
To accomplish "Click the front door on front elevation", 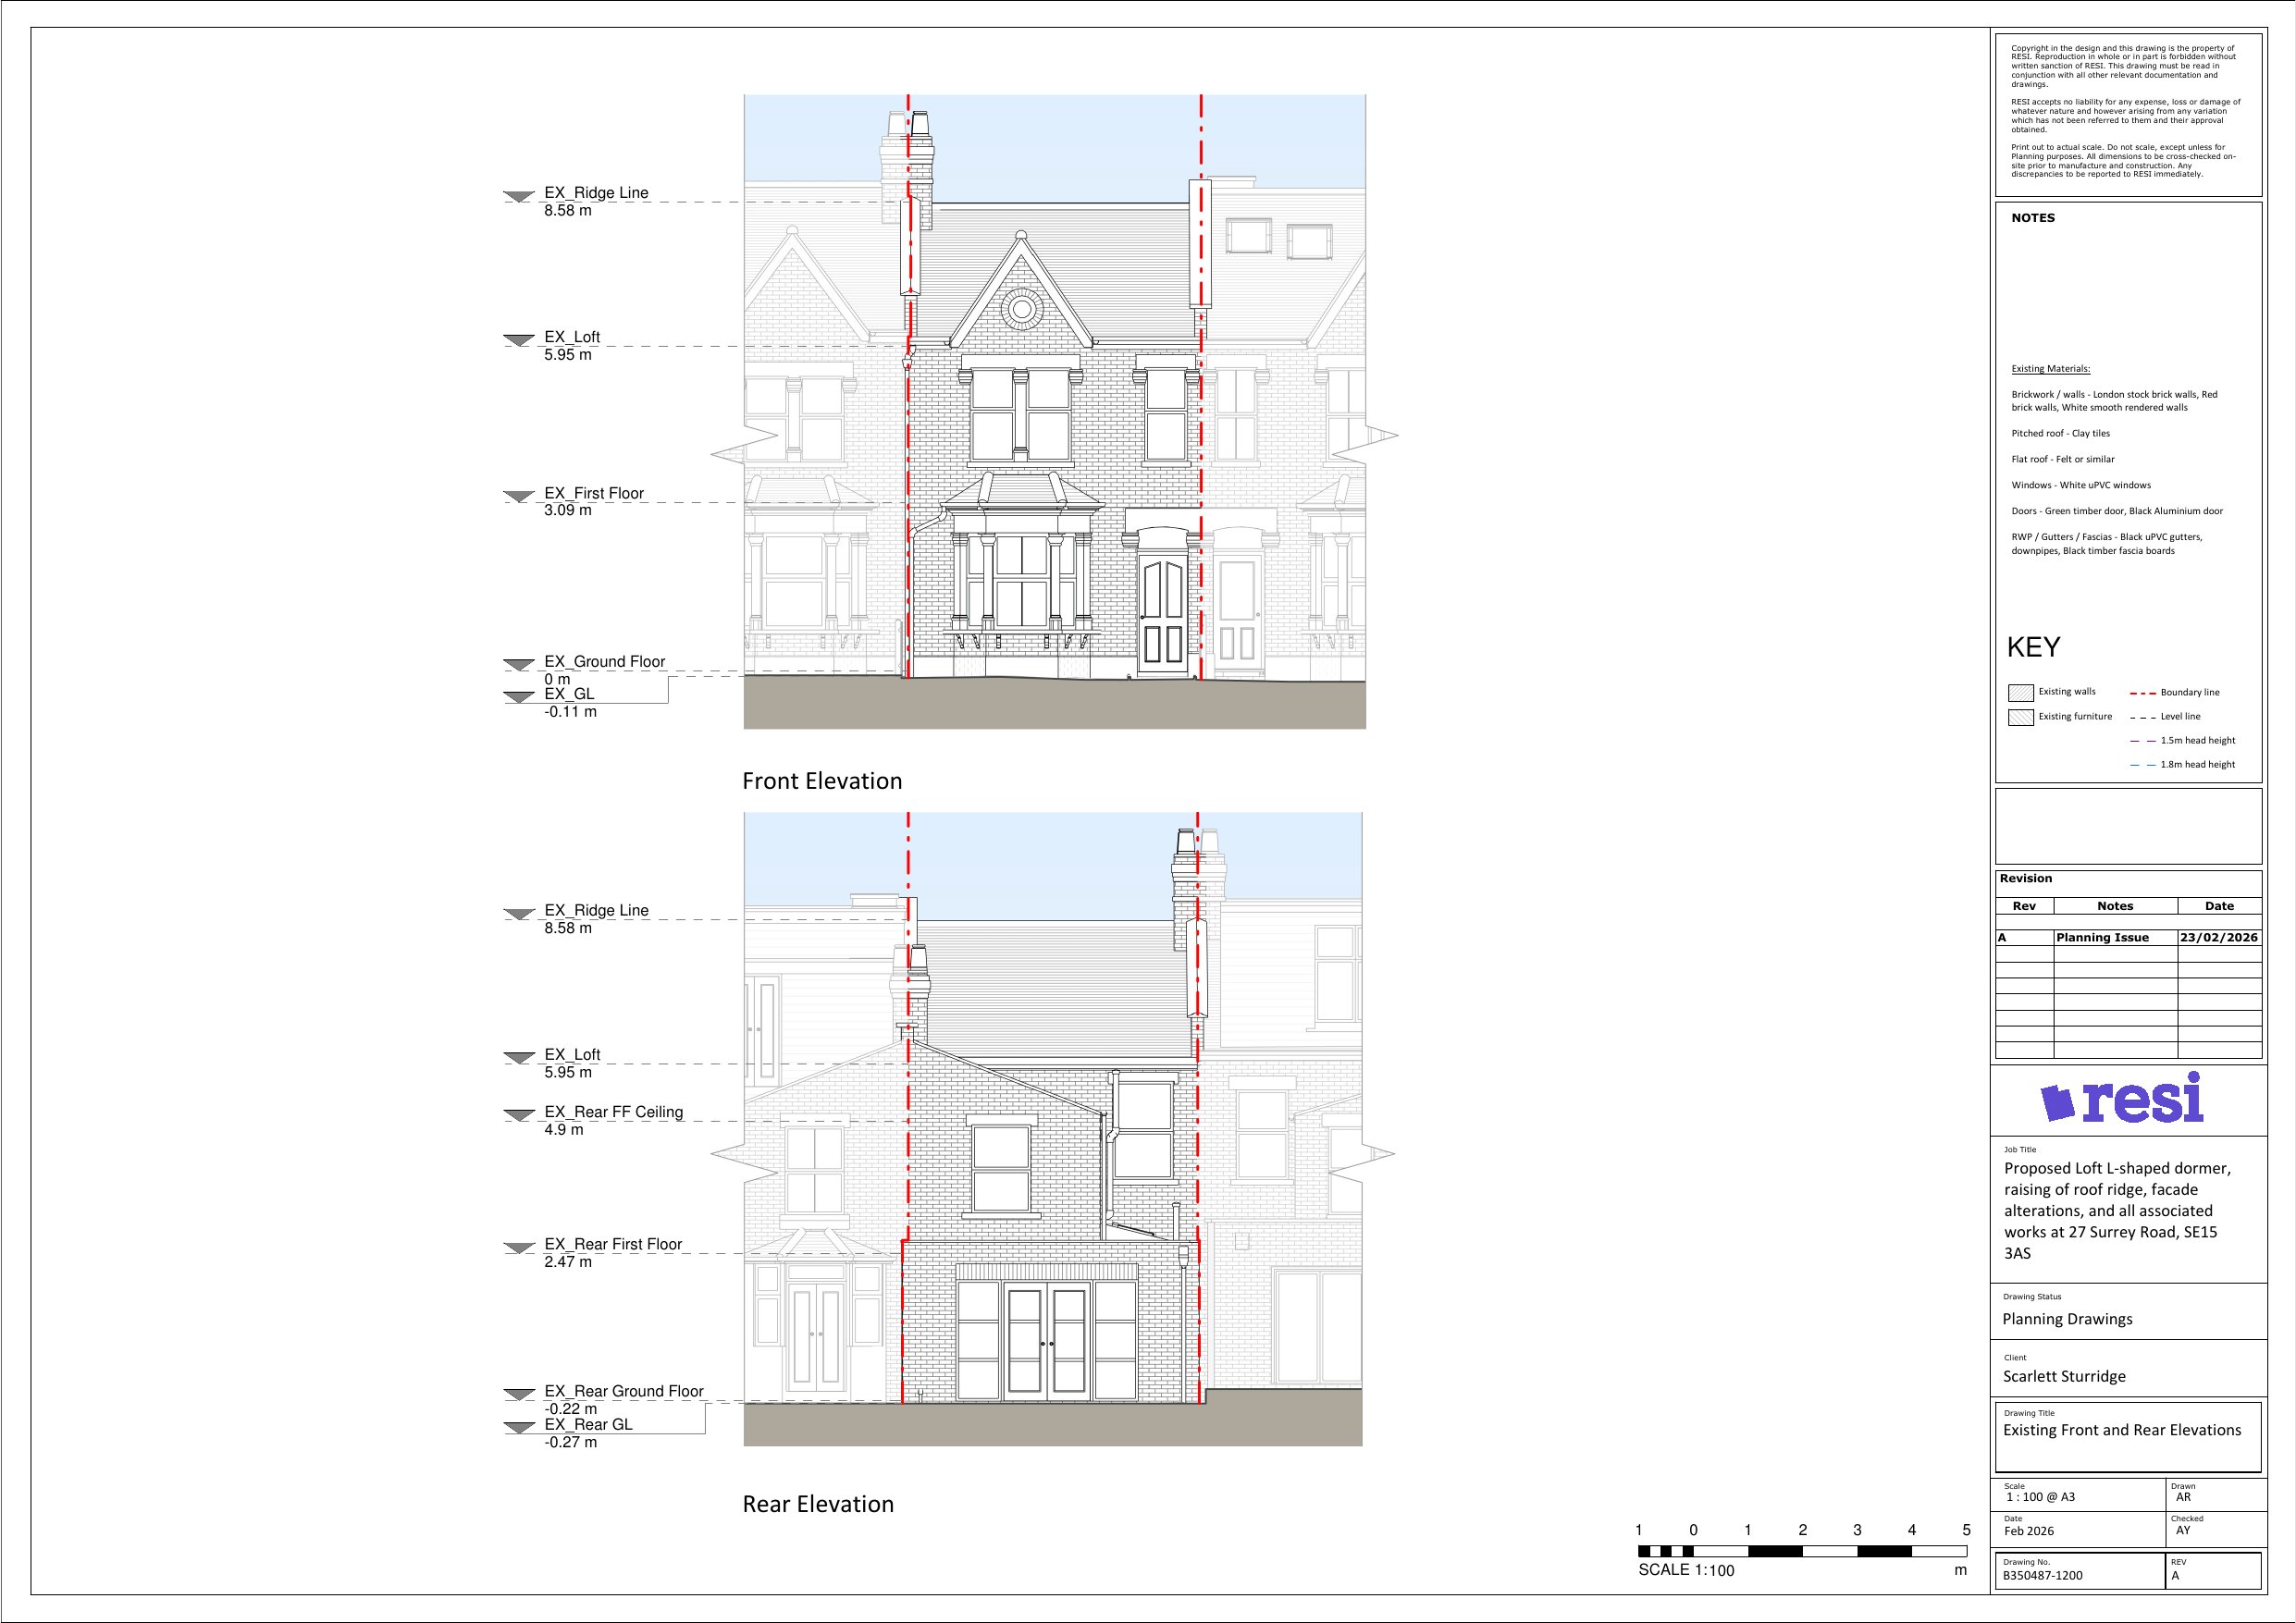I will pos(1163,611).
